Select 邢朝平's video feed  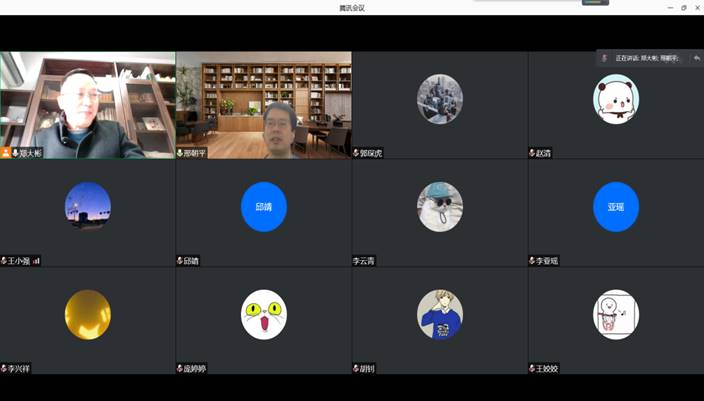point(264,100)
